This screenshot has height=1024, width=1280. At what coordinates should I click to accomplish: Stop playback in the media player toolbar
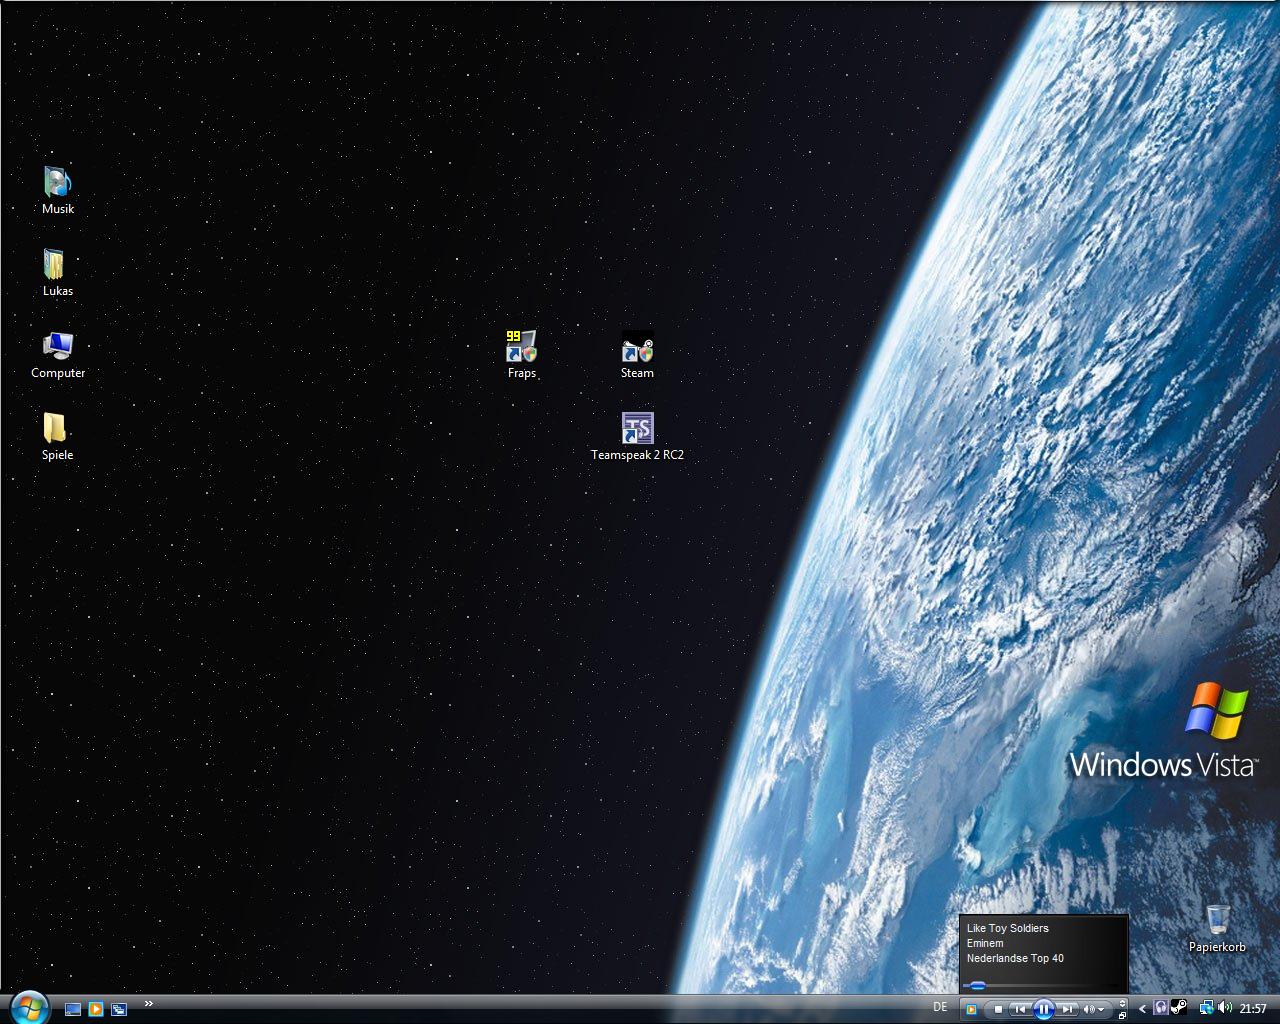pos(997,1009)
